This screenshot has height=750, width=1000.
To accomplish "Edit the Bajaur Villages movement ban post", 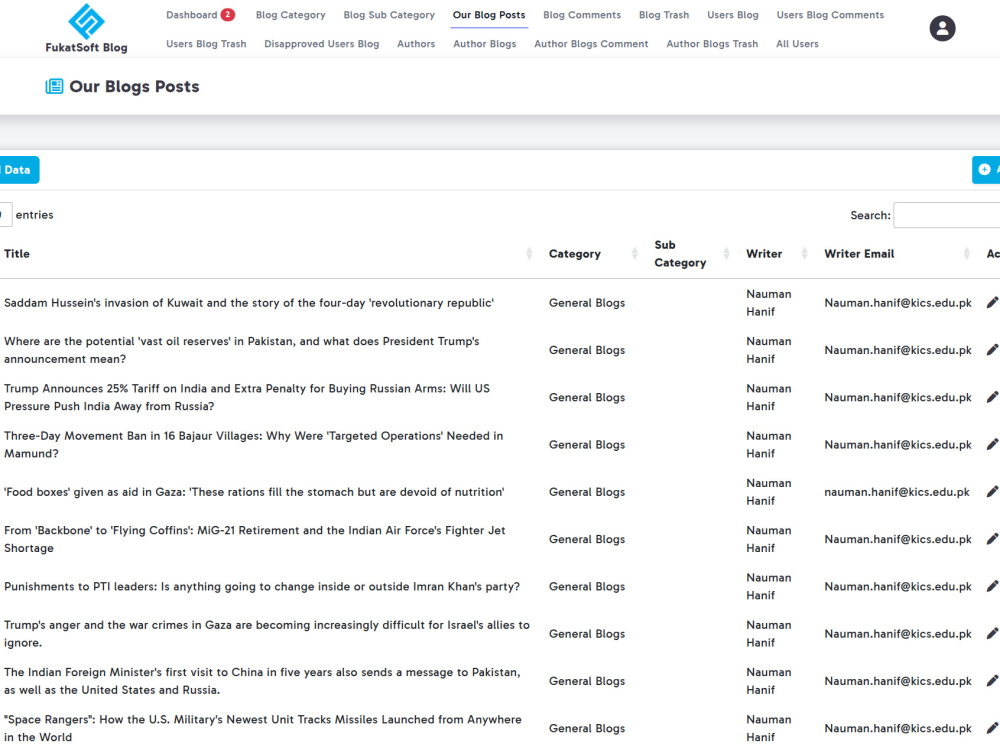I will 992,444.
